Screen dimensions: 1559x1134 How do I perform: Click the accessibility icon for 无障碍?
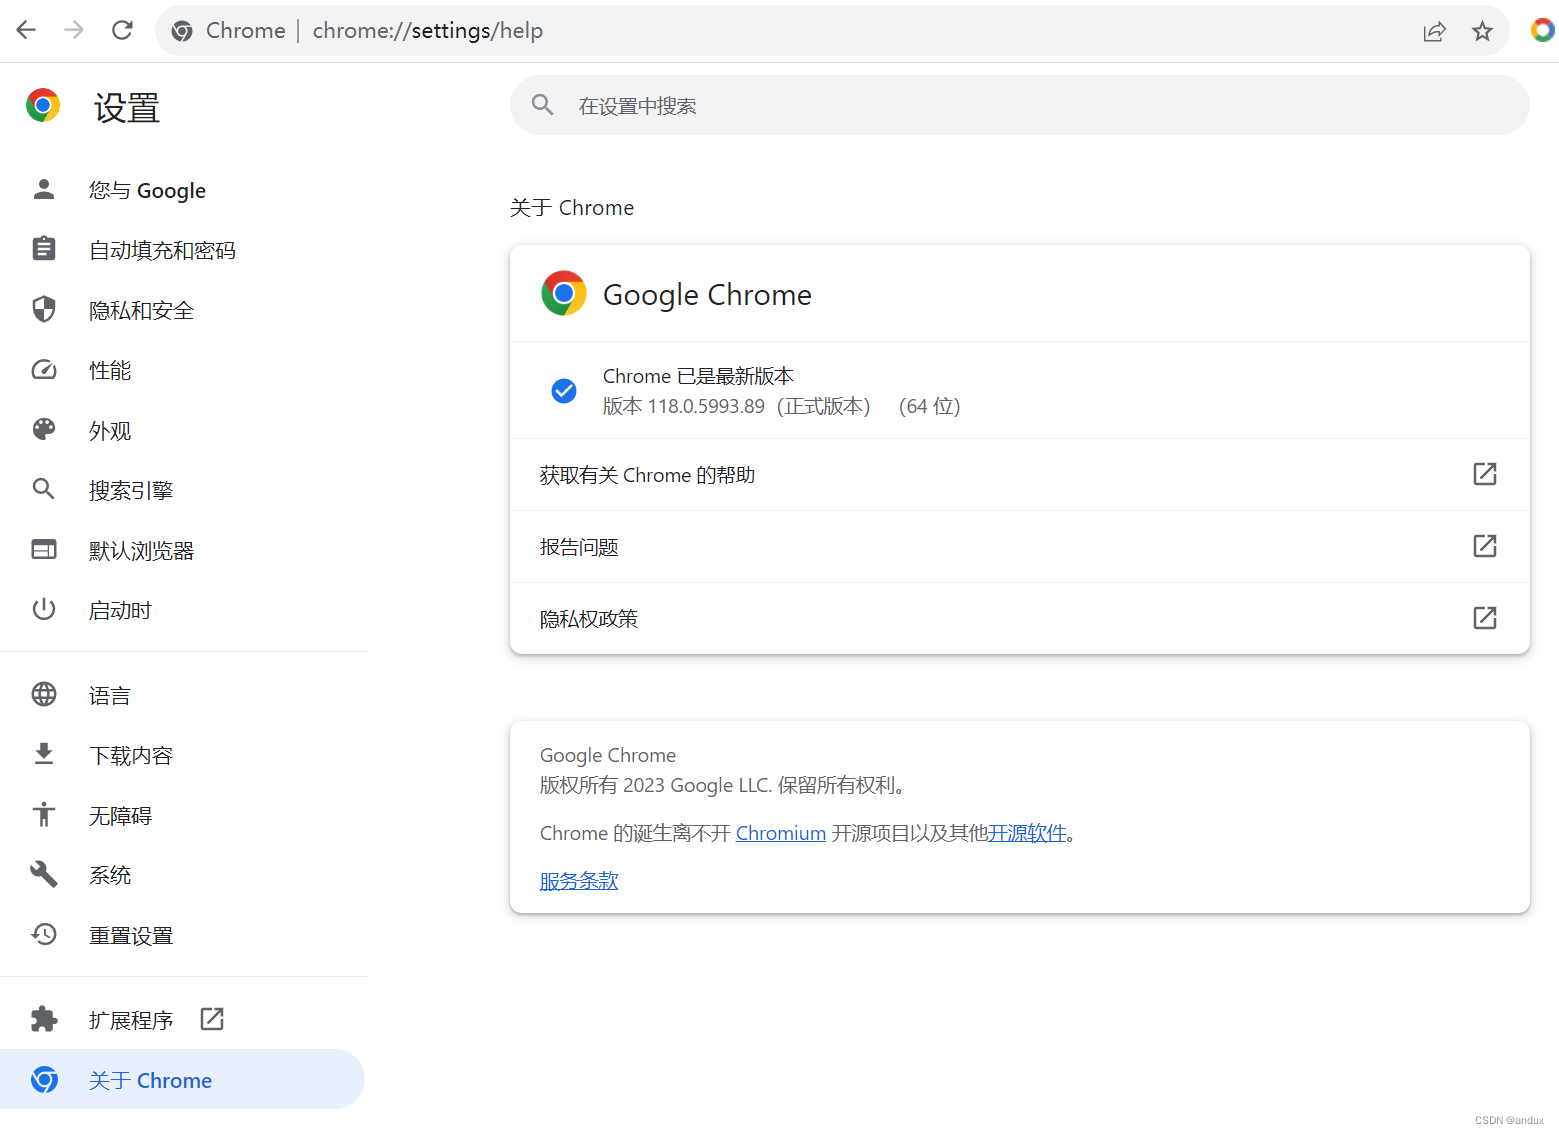[x=44, y=814]
